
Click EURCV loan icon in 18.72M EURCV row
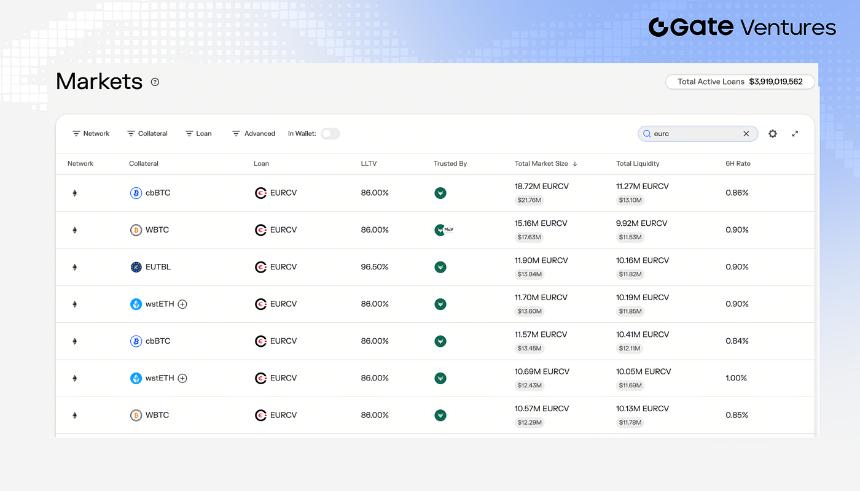(261, 193)
